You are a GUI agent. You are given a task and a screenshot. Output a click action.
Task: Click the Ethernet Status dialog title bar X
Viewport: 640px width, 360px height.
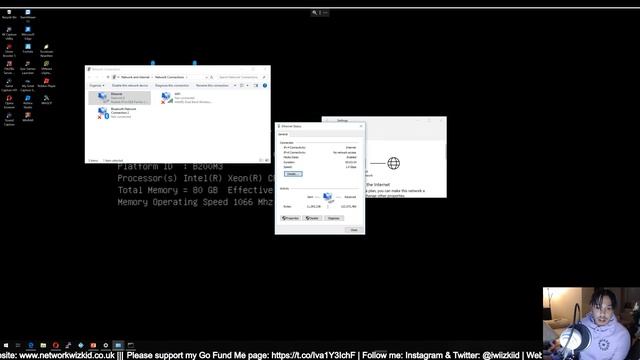361,126
